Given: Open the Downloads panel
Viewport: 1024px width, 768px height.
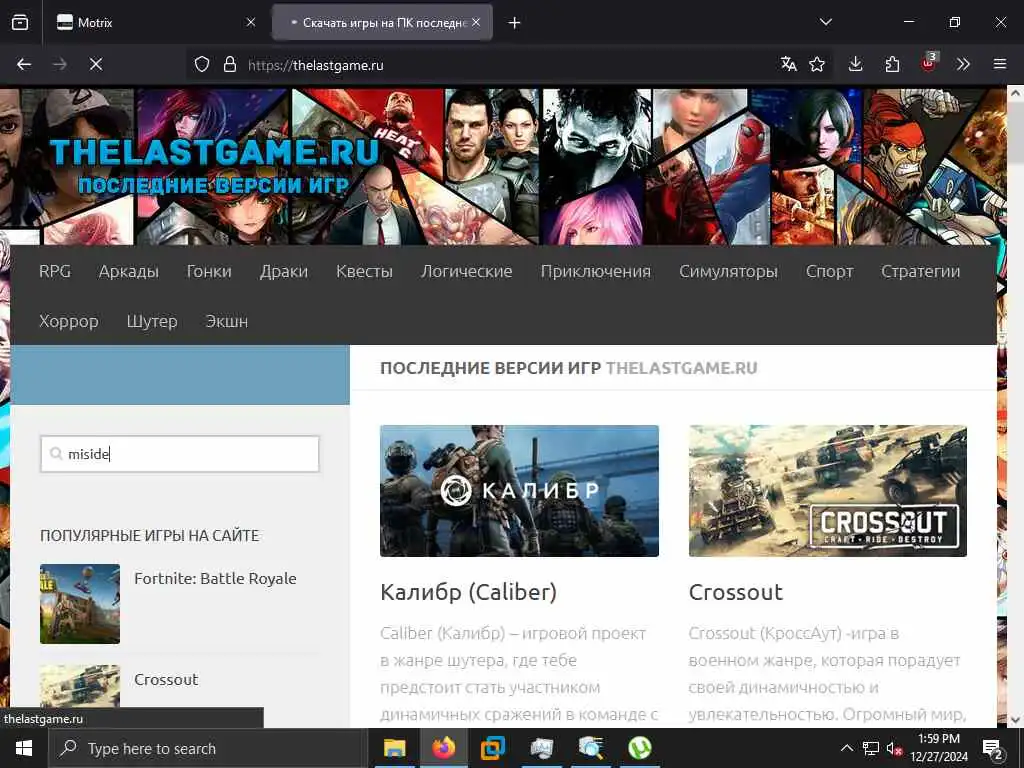Looking at the screenshot, I should [856, 64].
